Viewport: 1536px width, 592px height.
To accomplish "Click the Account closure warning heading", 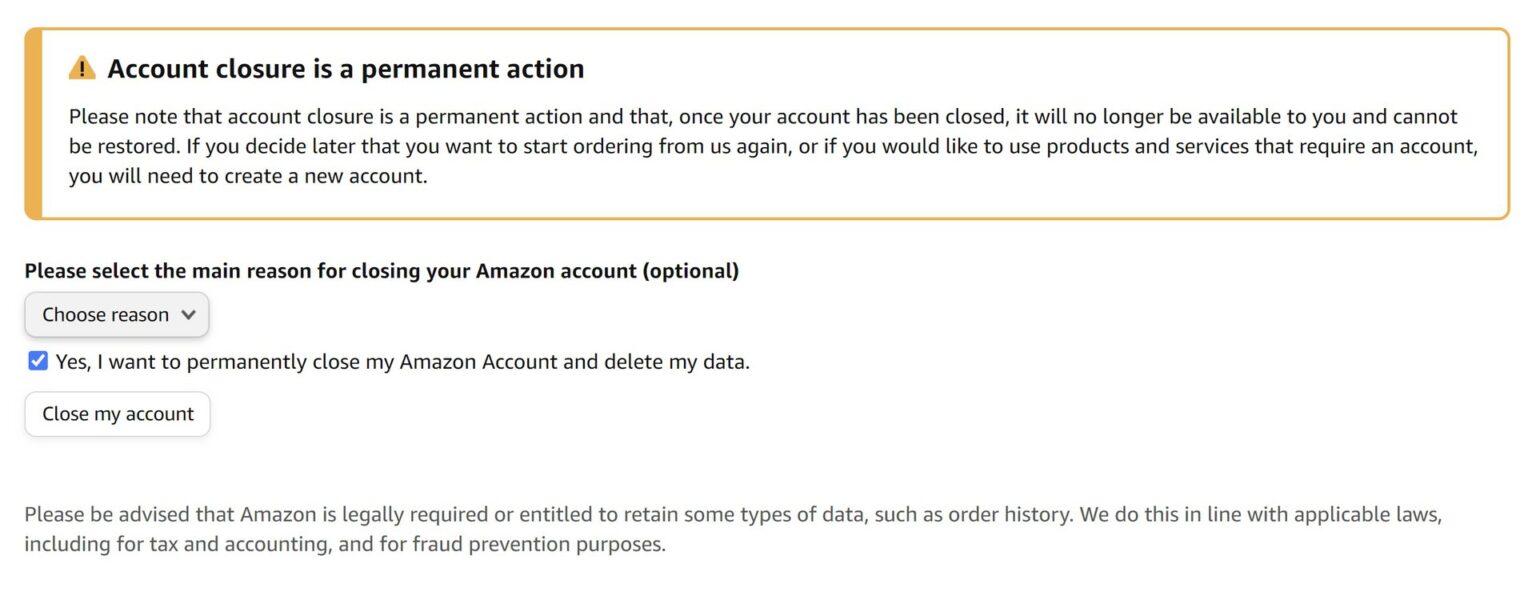I will pyautogui.click(x=348, y=68).
